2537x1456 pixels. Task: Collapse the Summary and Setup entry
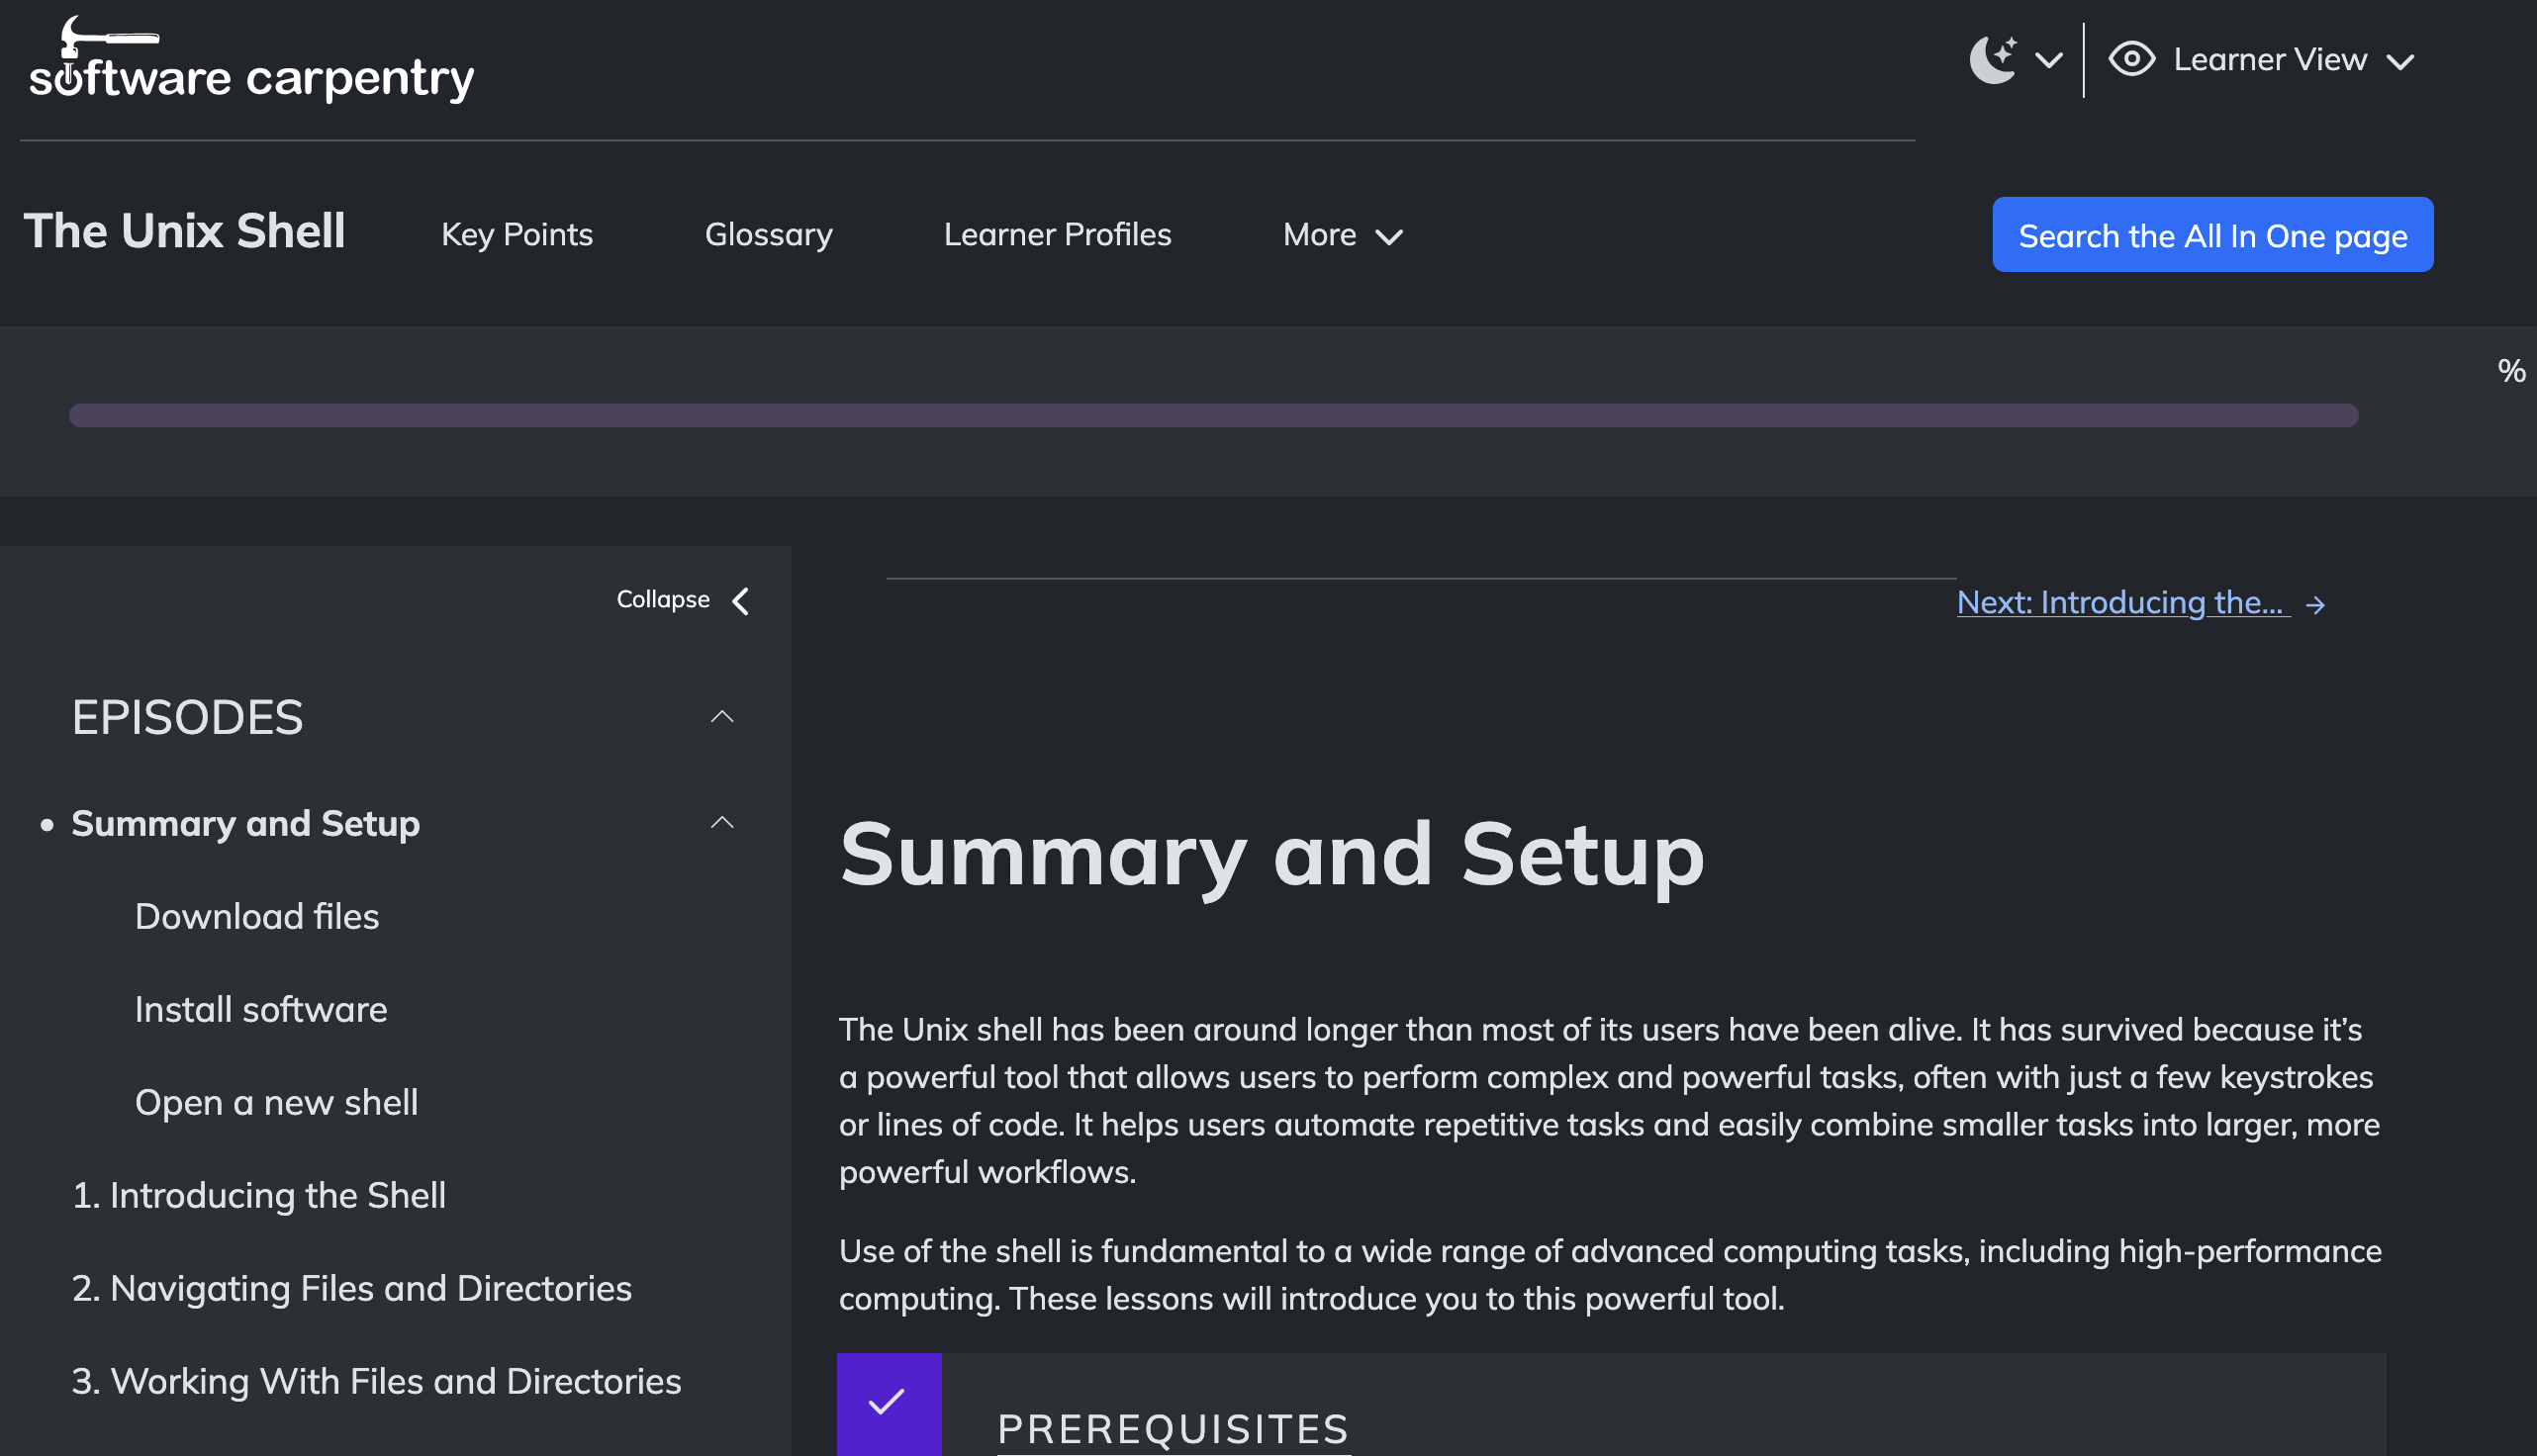point(722,822)
